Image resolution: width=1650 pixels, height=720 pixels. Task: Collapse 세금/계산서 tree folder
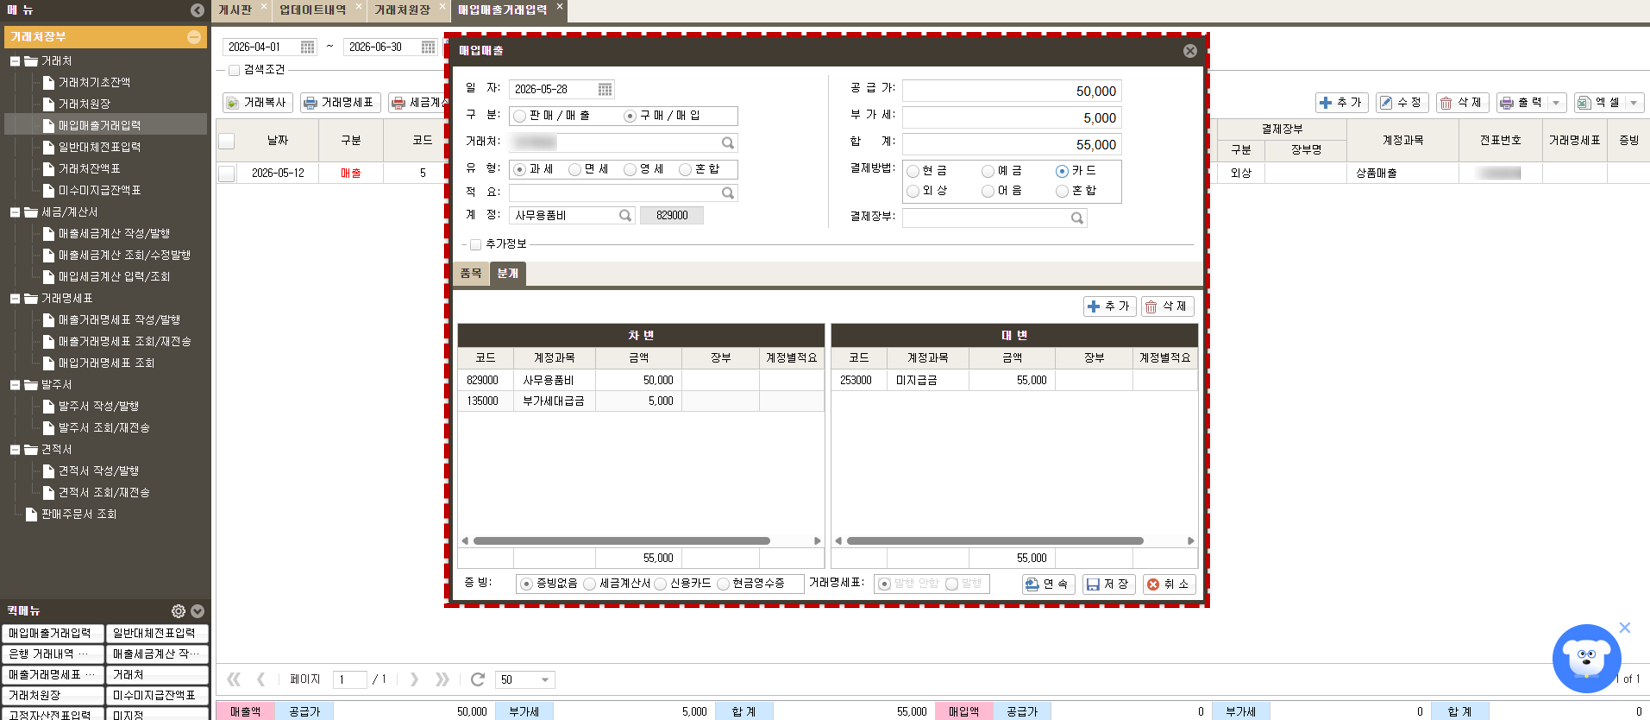pos(15,212)
